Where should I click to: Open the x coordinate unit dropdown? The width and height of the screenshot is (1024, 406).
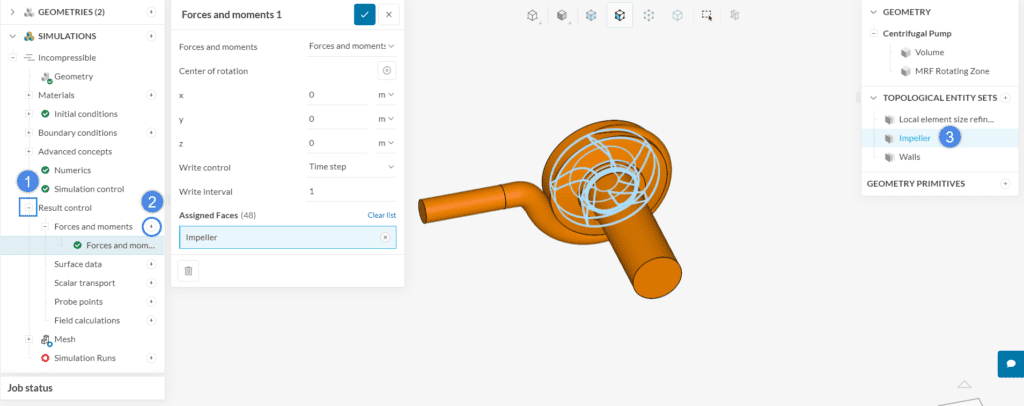[x=386, y=94]
